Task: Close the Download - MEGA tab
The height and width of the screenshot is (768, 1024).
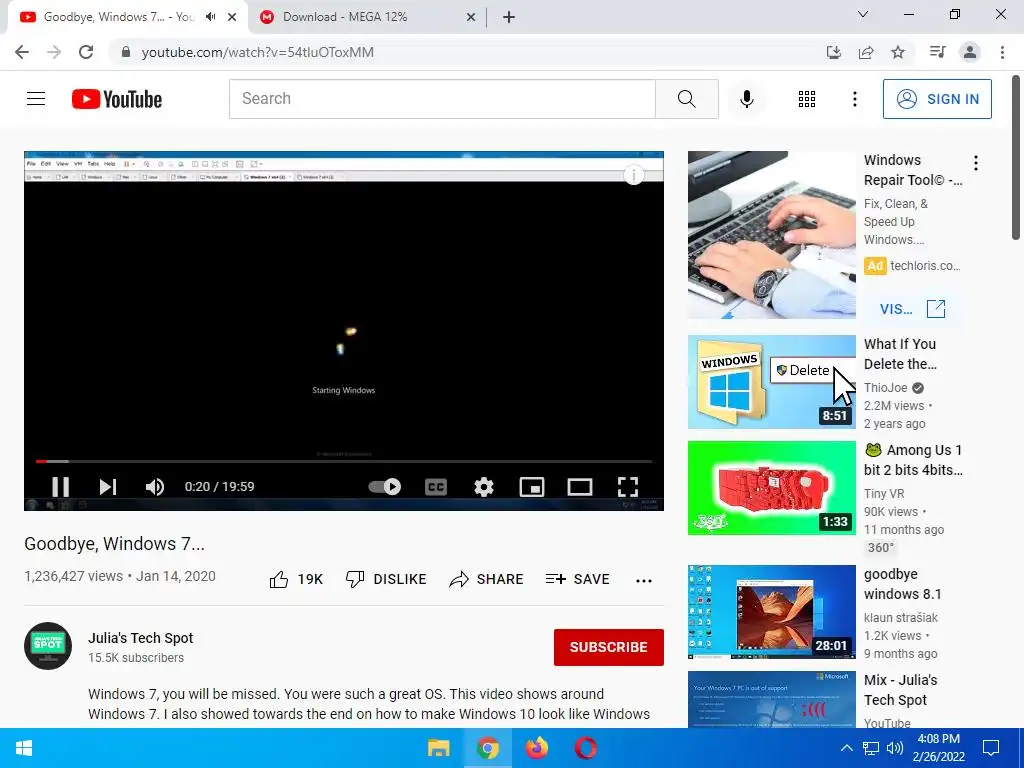Action: (471, 18)
